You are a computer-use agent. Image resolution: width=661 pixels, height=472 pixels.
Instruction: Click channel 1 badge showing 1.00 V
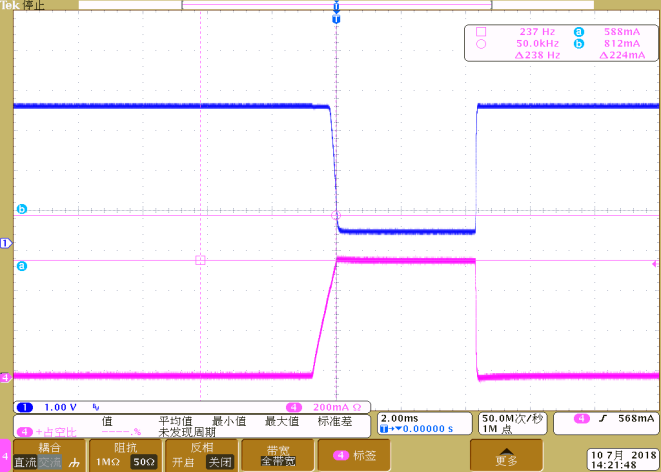(x=42, y=407)
